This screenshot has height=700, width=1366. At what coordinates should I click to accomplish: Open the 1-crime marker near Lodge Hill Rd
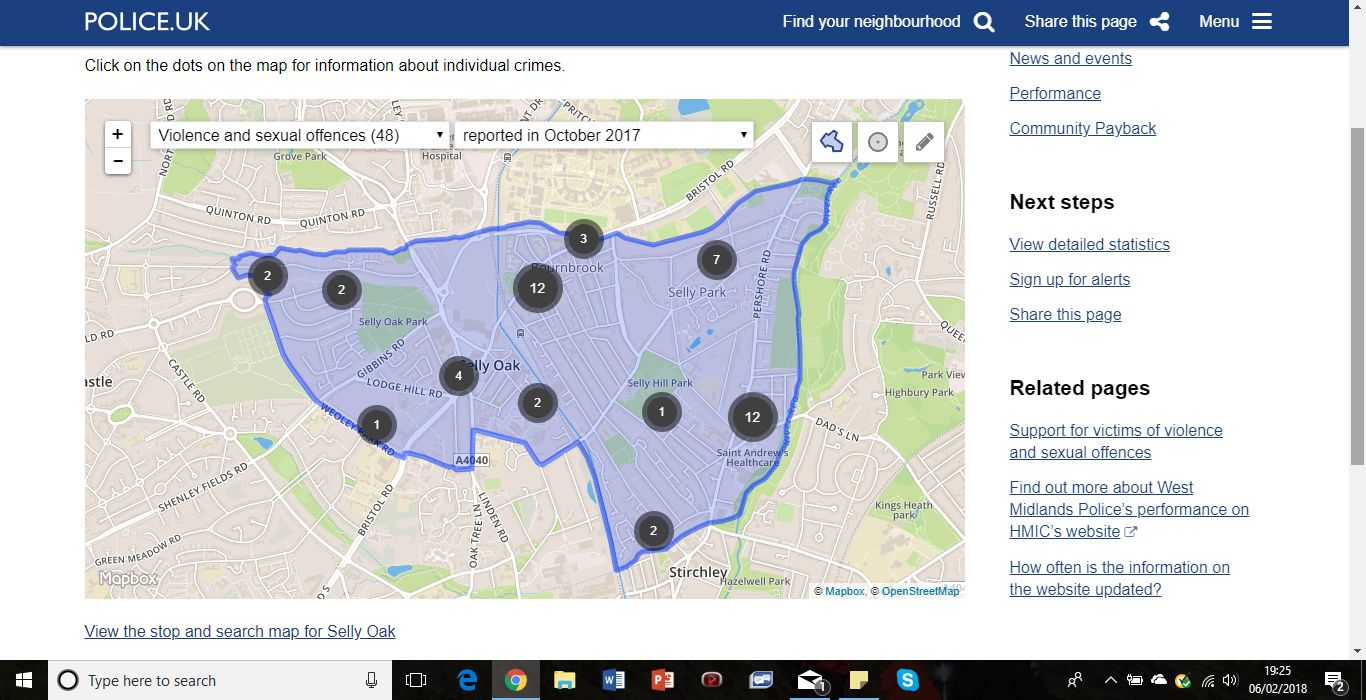[x=376, y=425]
